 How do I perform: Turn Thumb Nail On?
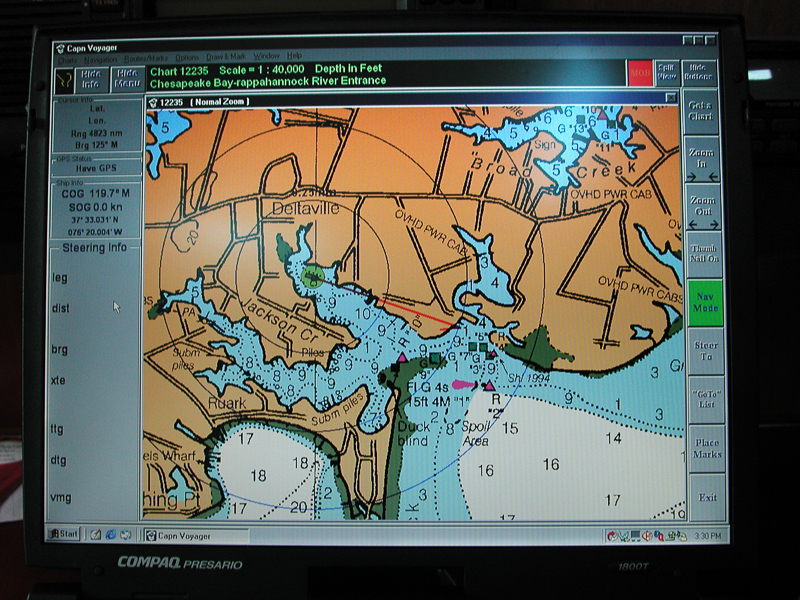point(704,254)
